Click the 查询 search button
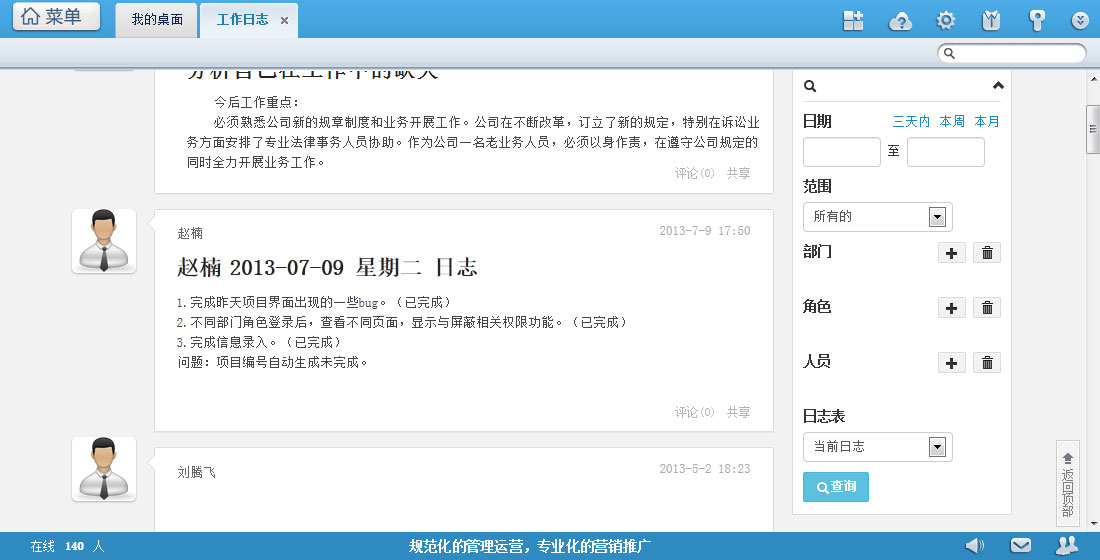The width and height of the screenshot is (1100, 560). 836,487
